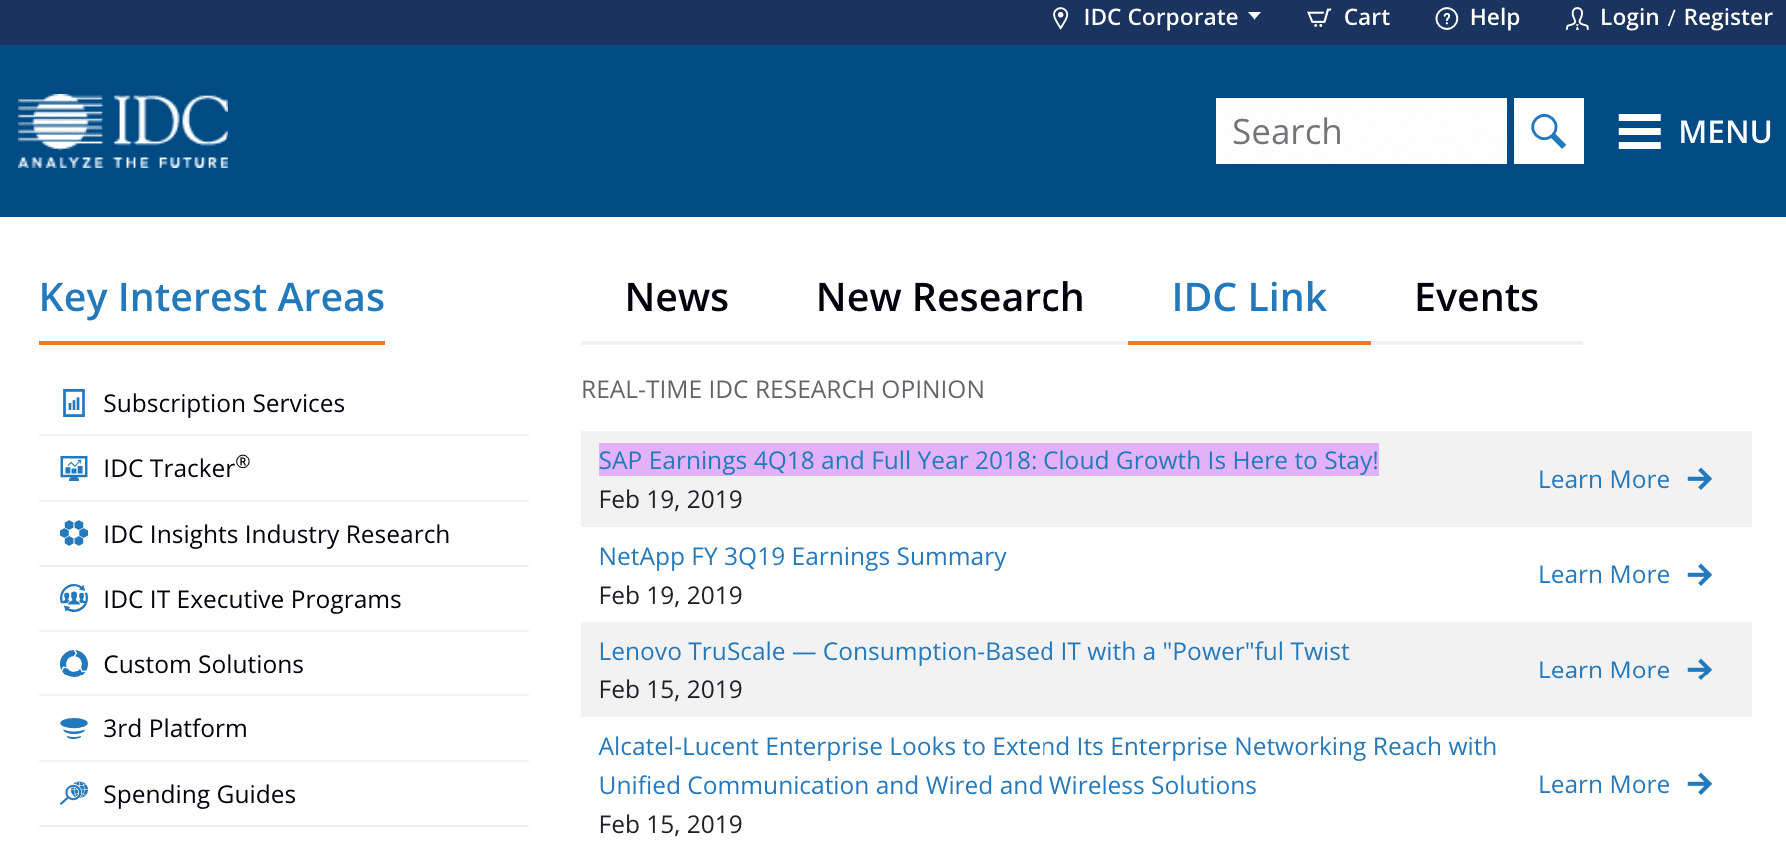Click the IDC Insights Industry Research icon
Viewport: 1786px width, 842px height.
point(74,534)
